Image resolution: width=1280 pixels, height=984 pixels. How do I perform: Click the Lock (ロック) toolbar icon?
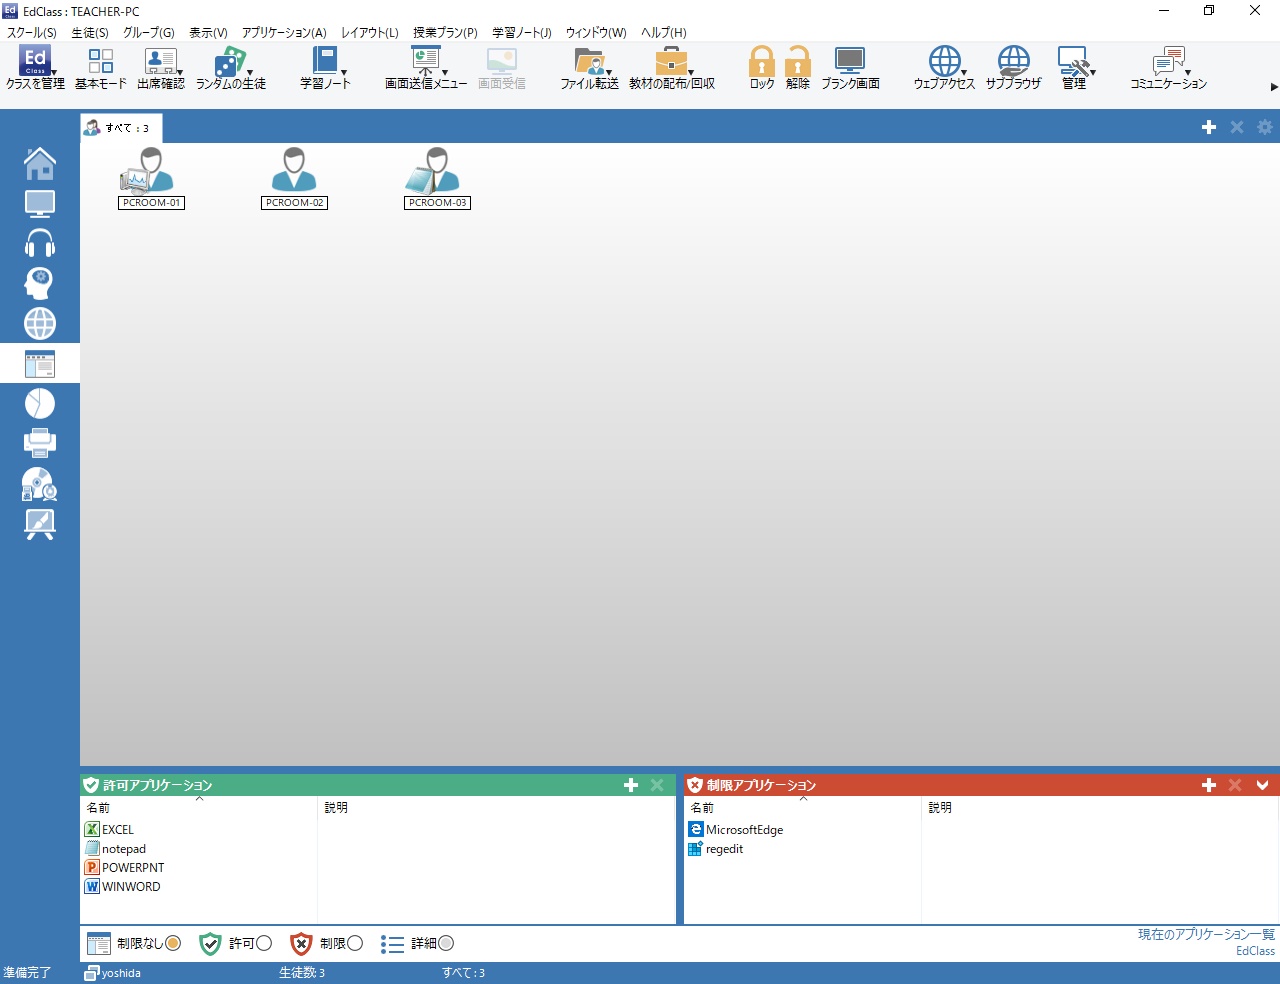[762, 68]
